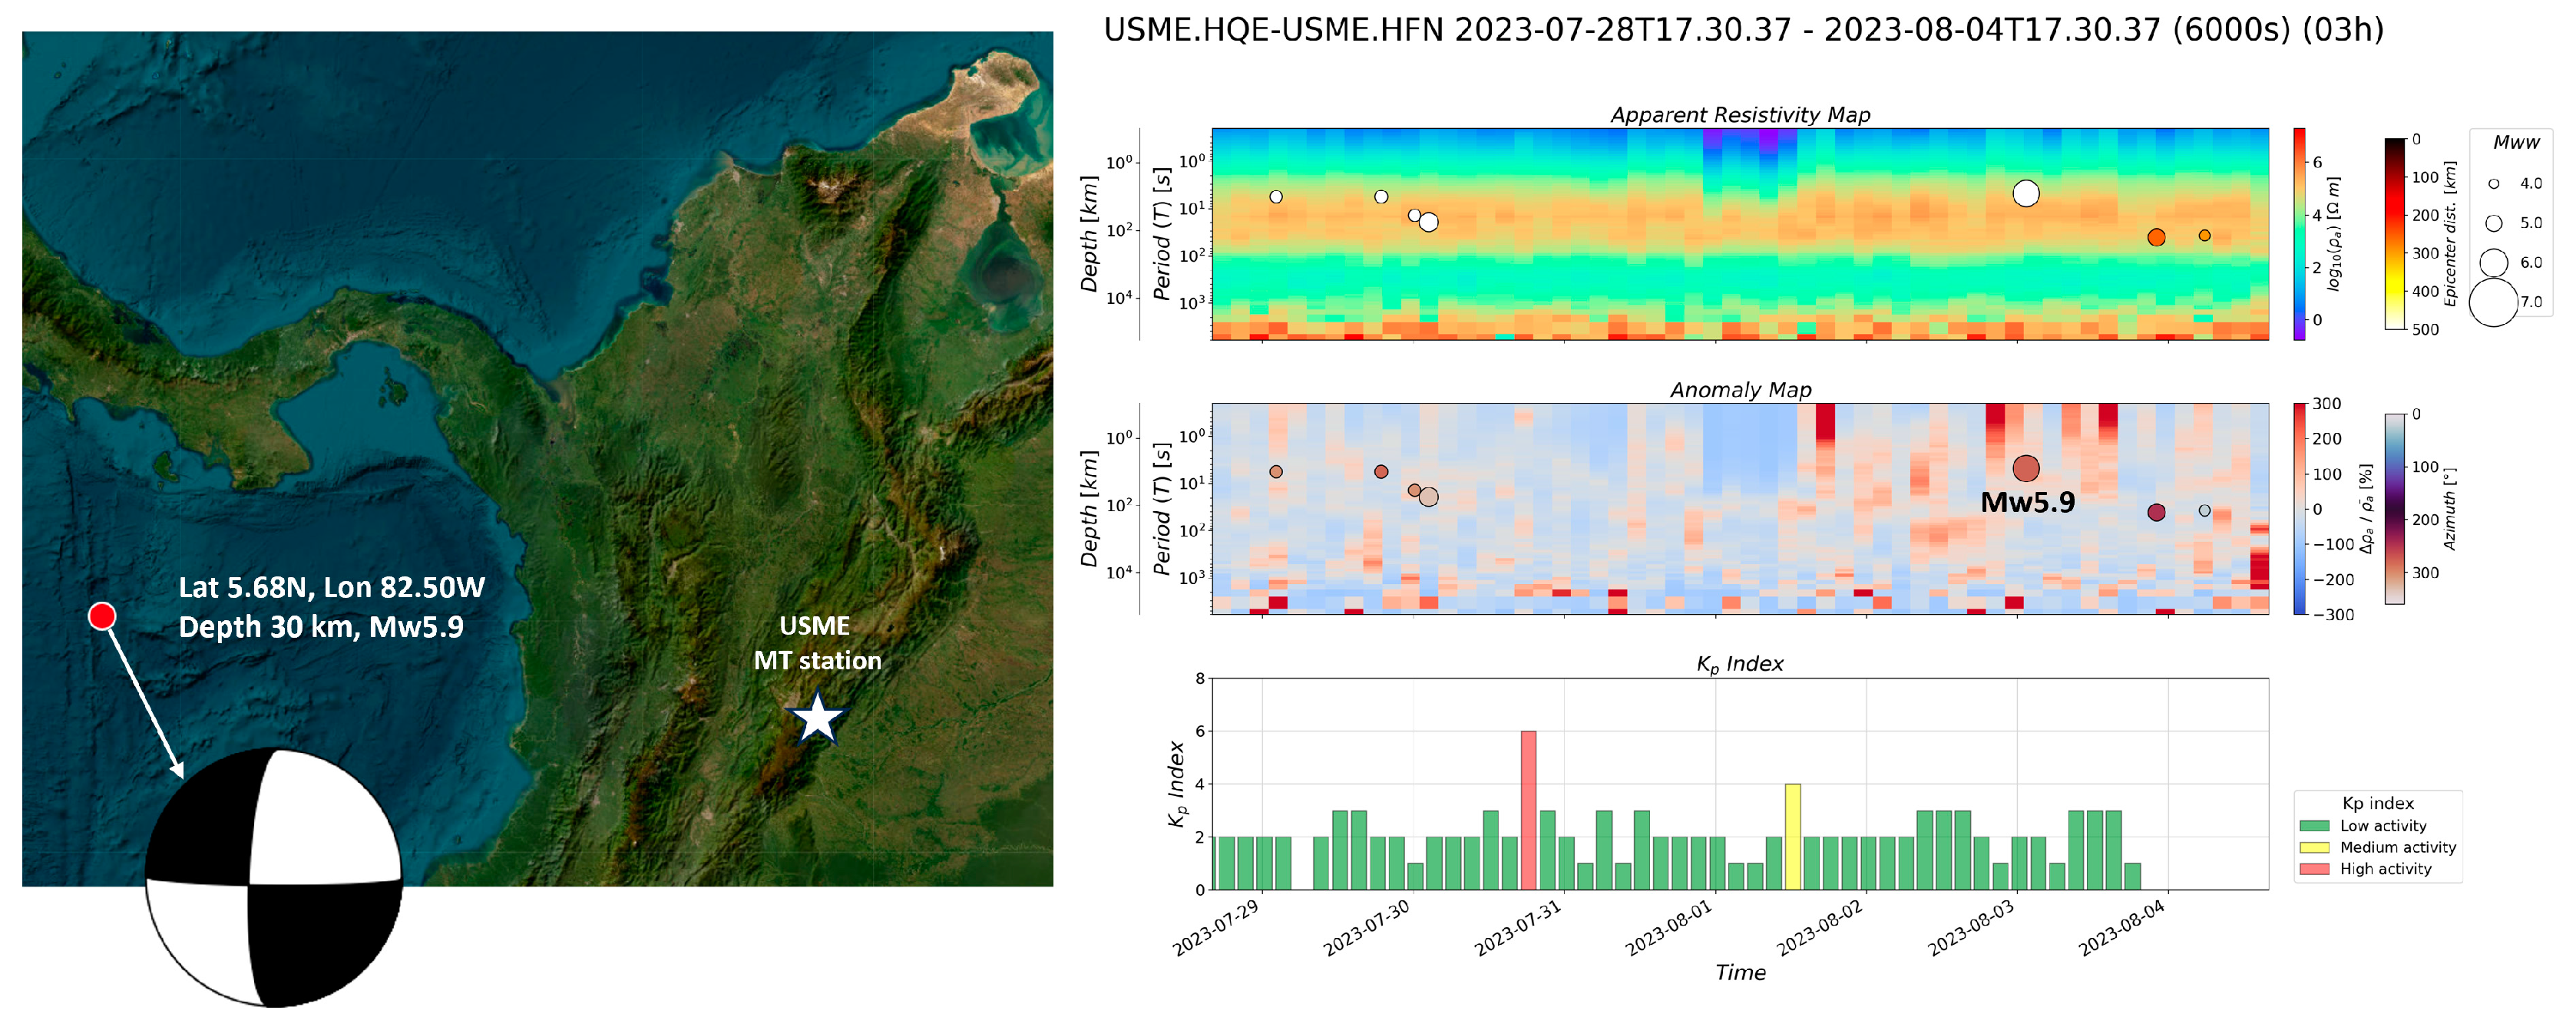Click the green Low activity legend swatch
Image resolution: width=2576 pixels, height=1030 pixels.
pyautogui.click(x=2314, y=826)
